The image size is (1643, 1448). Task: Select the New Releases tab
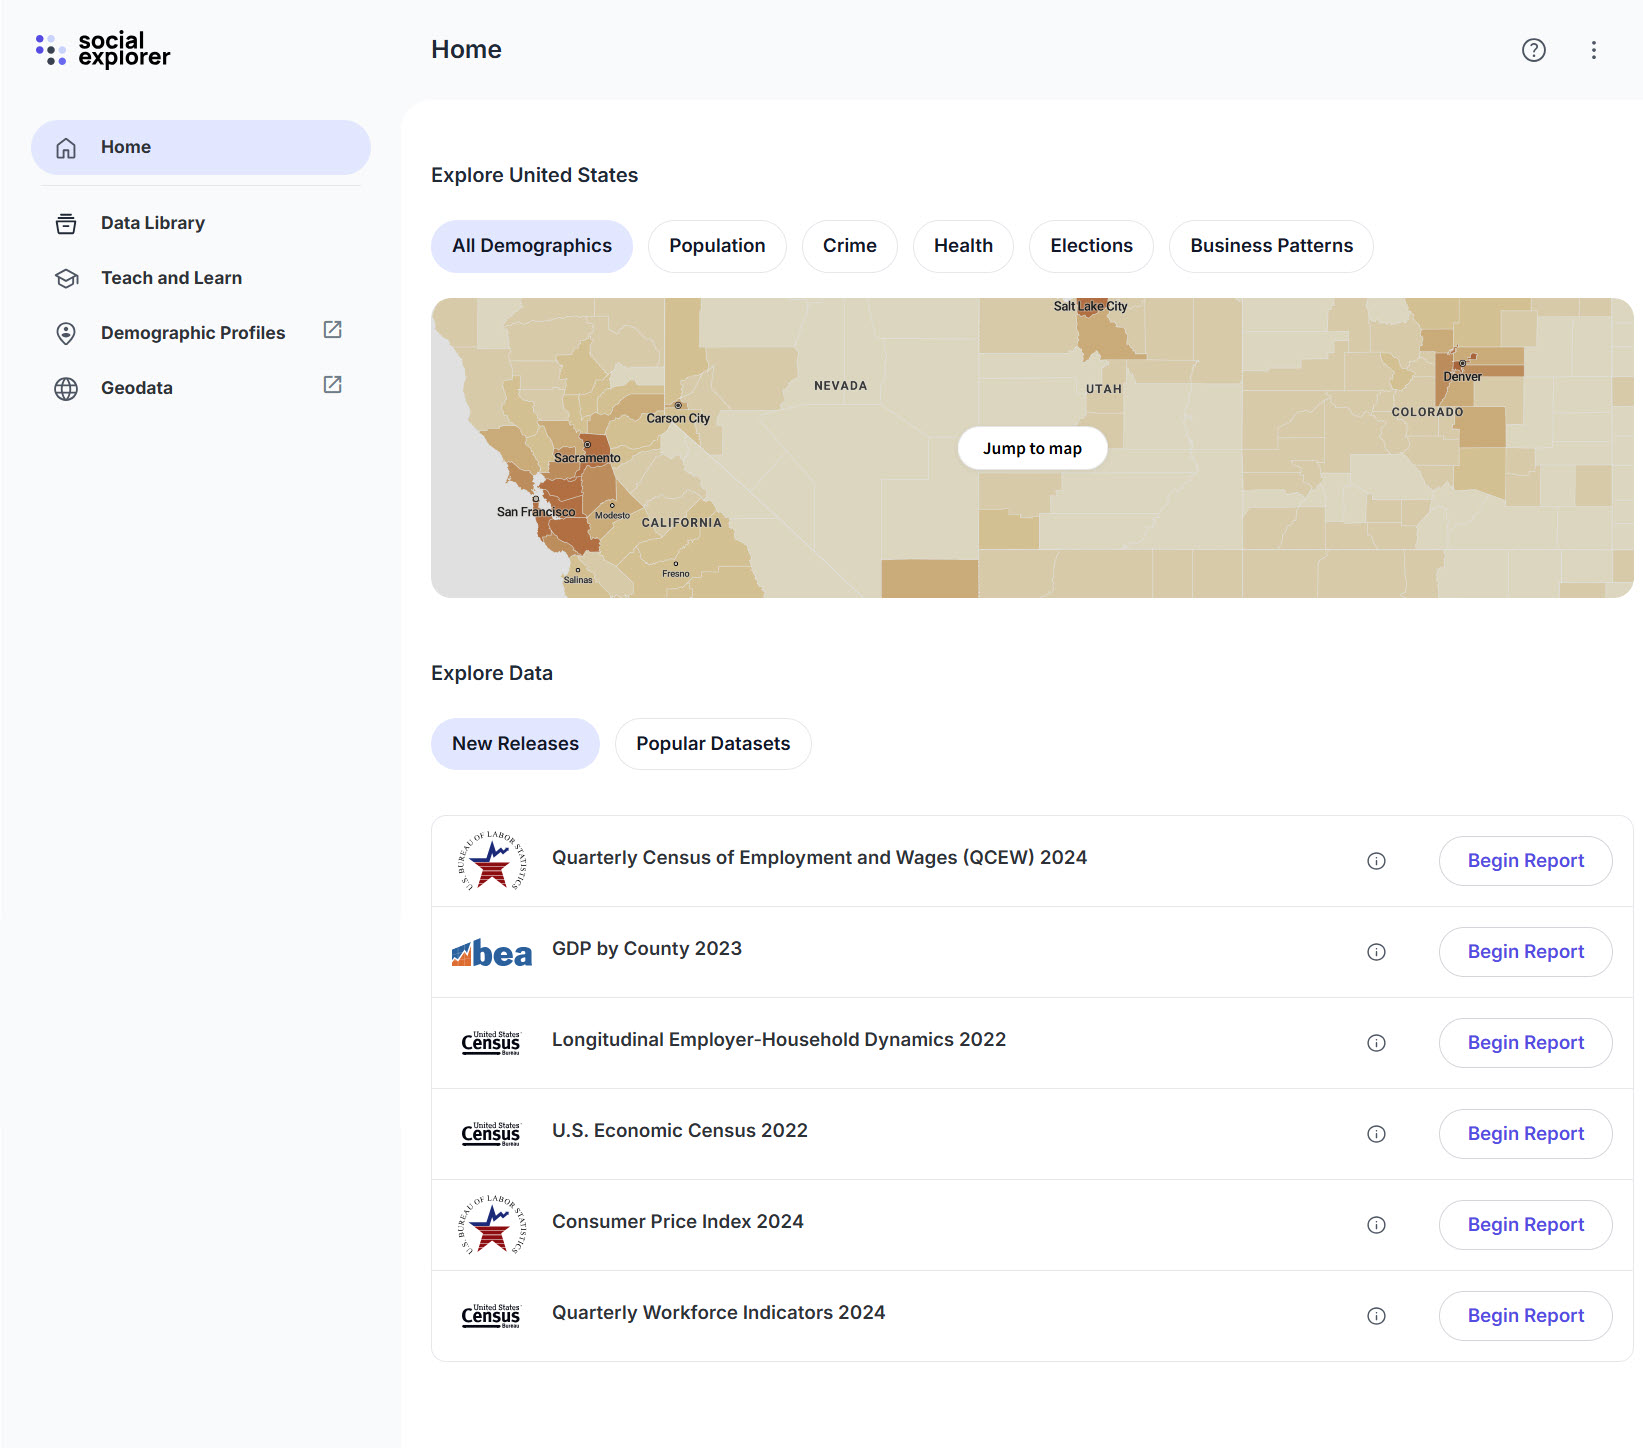[x=515, y=744]
